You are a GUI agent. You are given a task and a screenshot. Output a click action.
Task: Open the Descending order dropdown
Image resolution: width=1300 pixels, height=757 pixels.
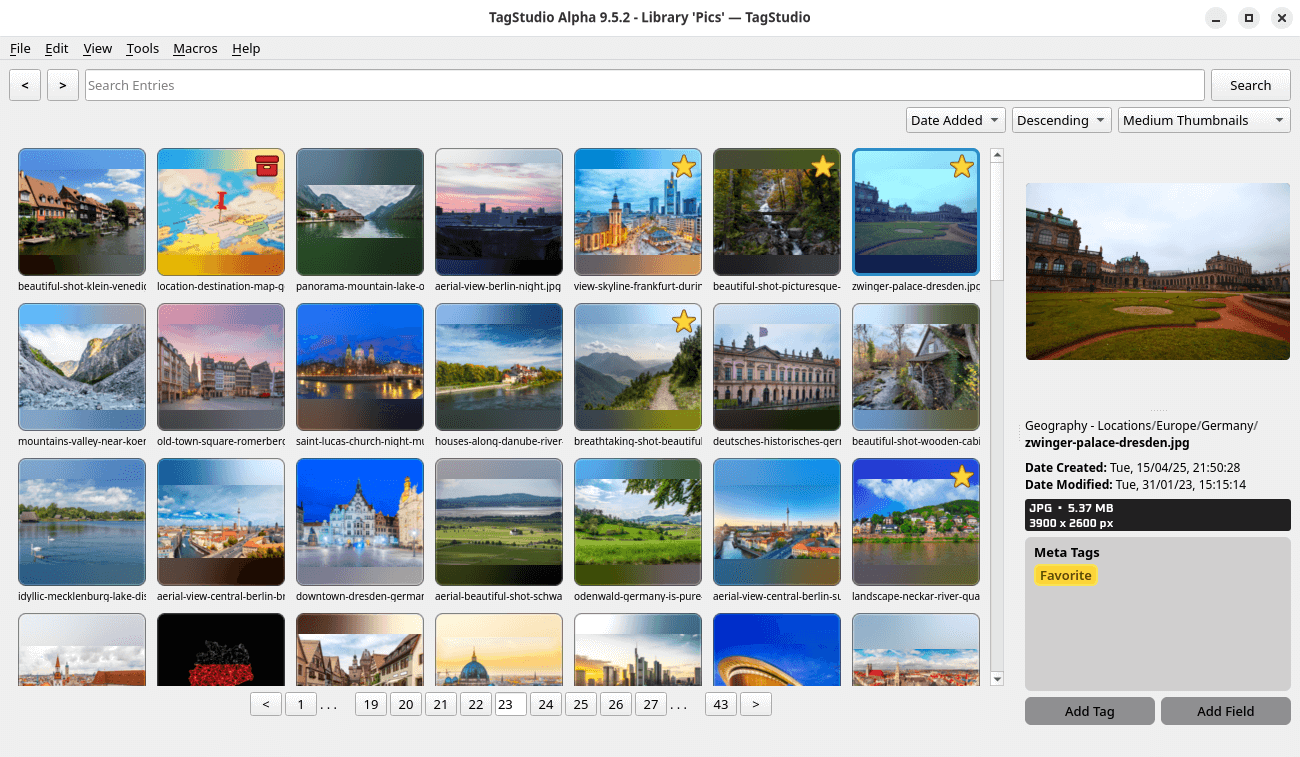1061,120
